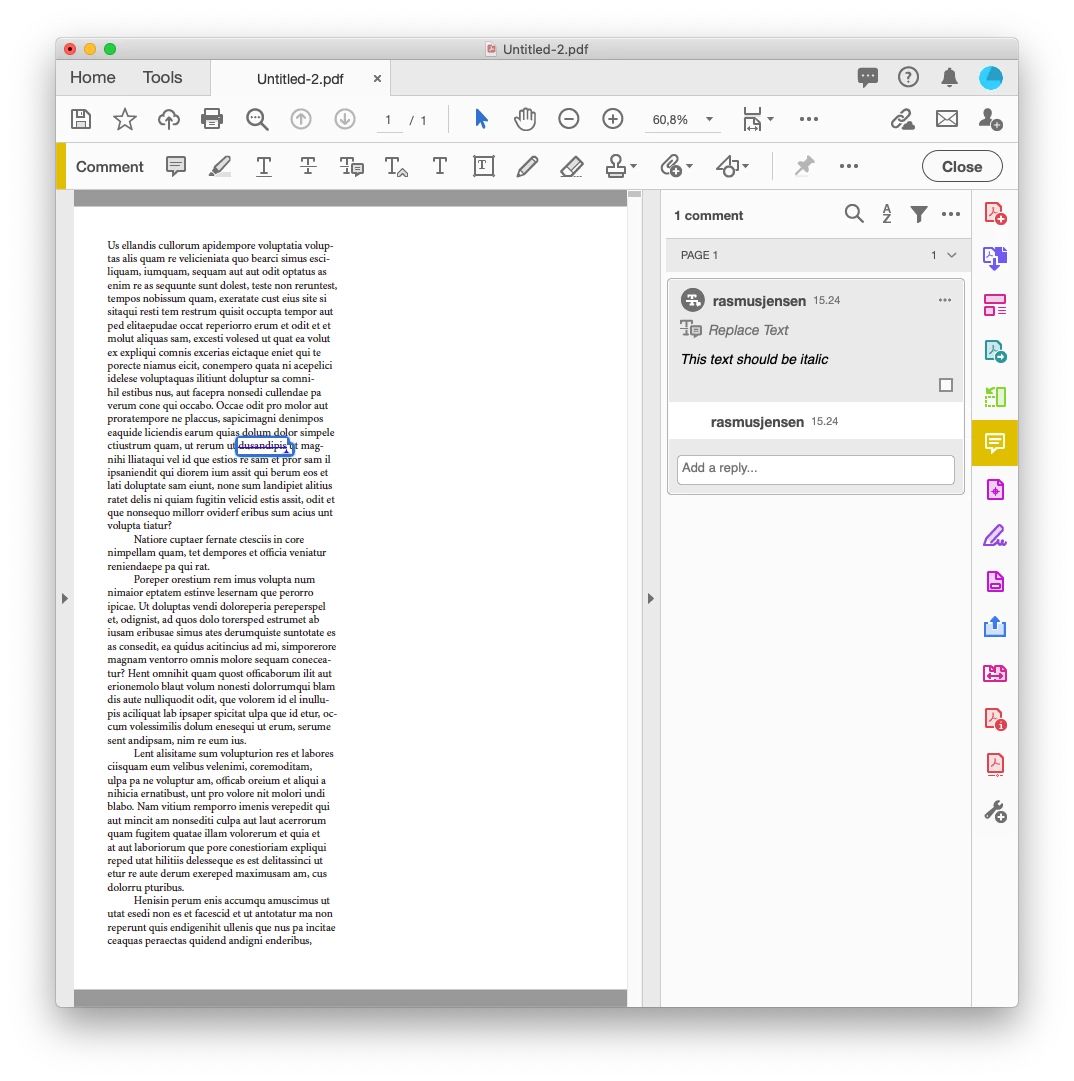Open the Comment tool in the sidebar

point(995,443)
